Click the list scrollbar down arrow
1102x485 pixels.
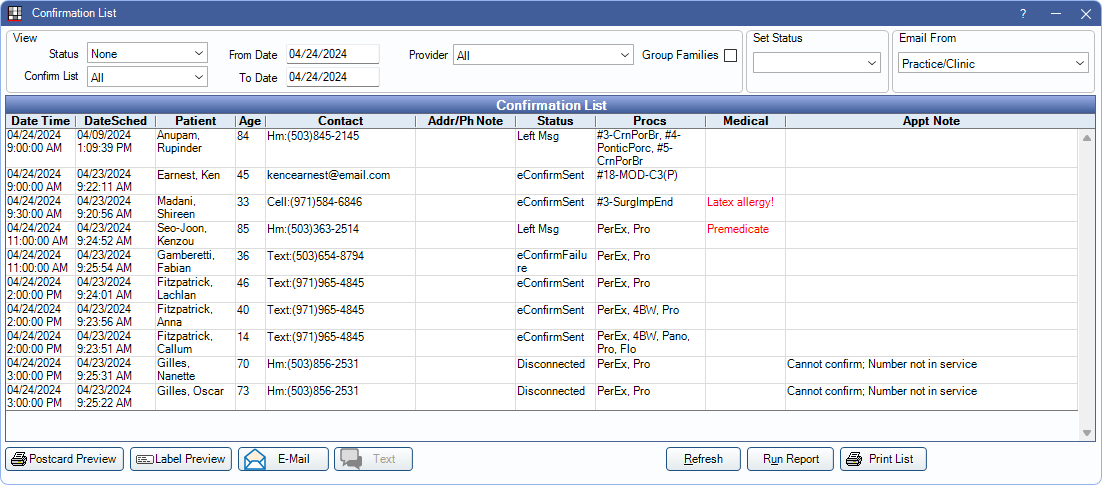1087,433
